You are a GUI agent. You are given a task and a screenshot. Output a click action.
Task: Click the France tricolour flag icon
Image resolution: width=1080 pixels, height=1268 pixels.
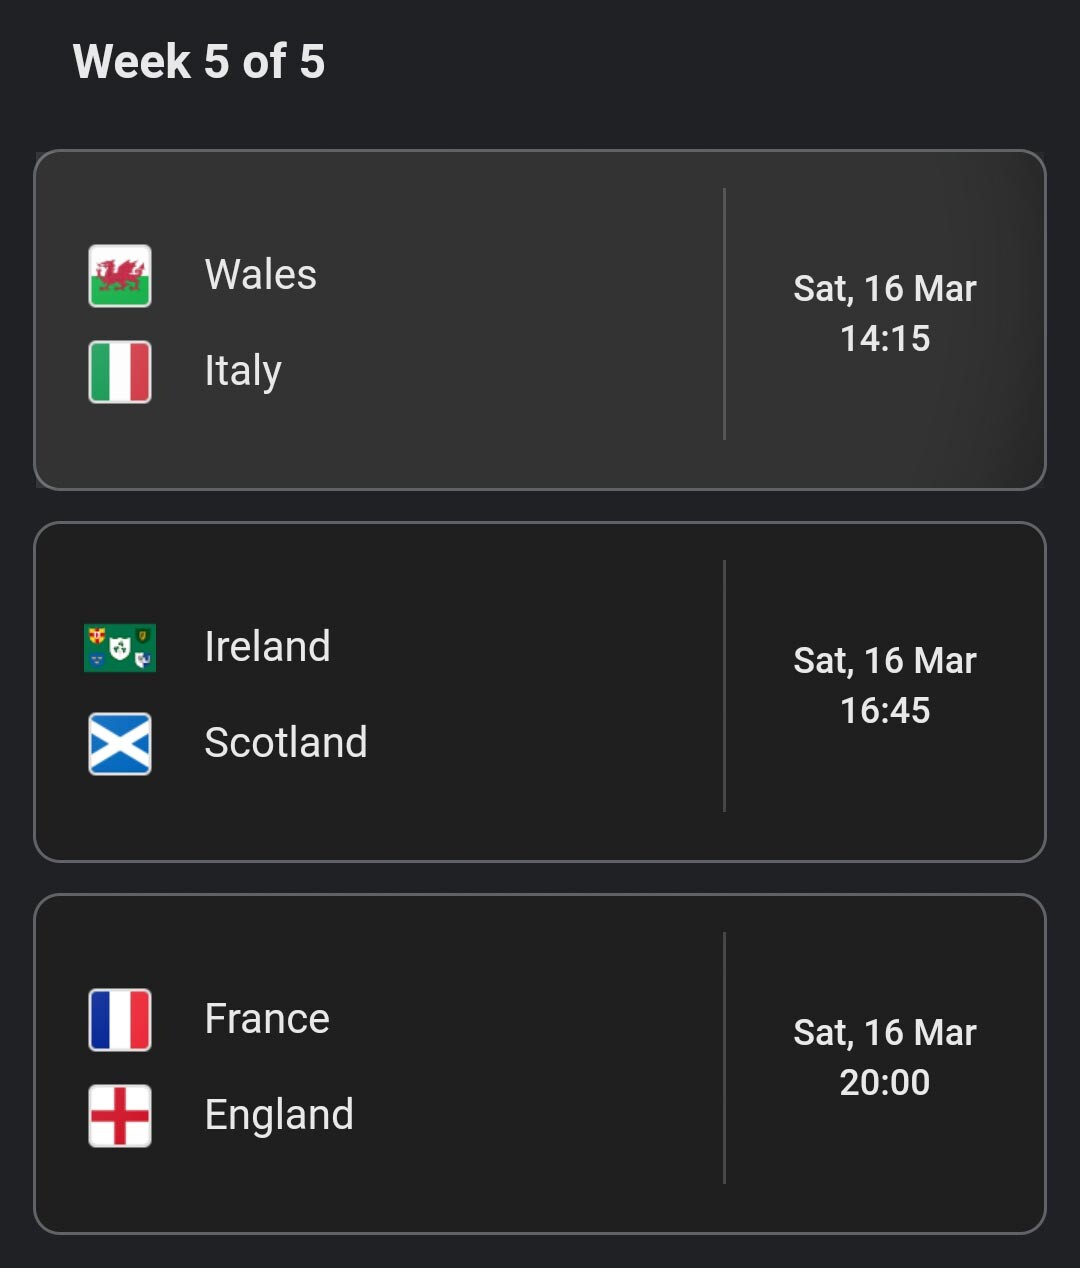[120, 1020]
